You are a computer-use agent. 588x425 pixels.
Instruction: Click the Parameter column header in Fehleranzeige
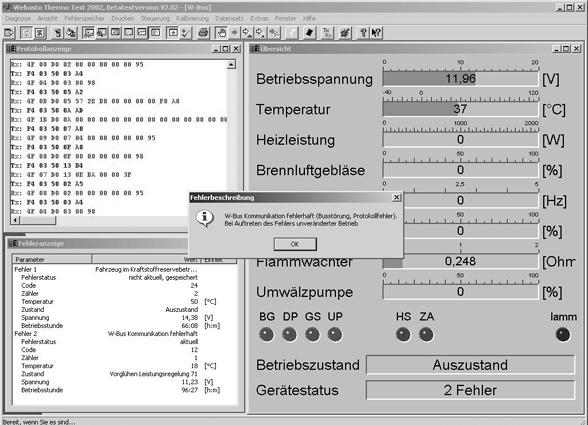[52, 260]
